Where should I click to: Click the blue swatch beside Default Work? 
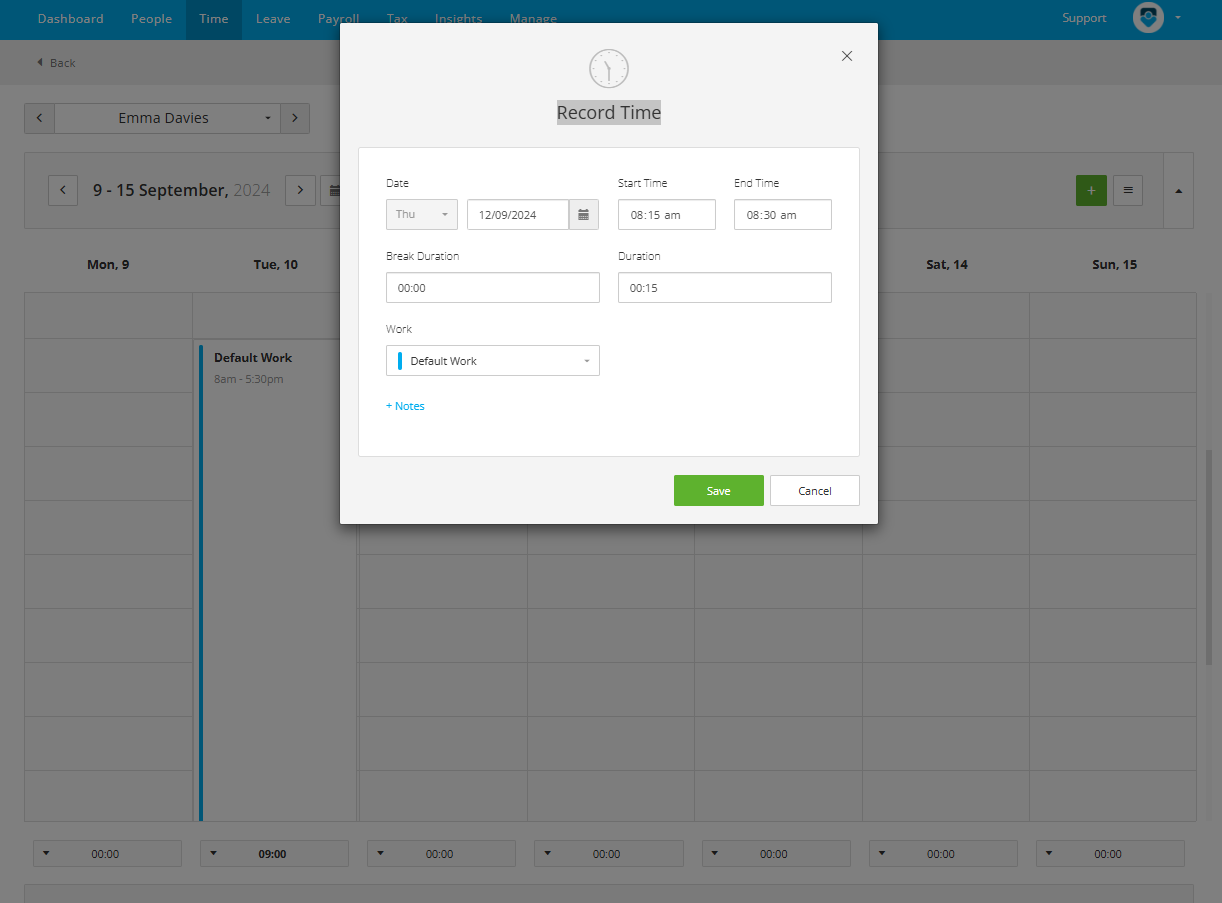[401, 360]
